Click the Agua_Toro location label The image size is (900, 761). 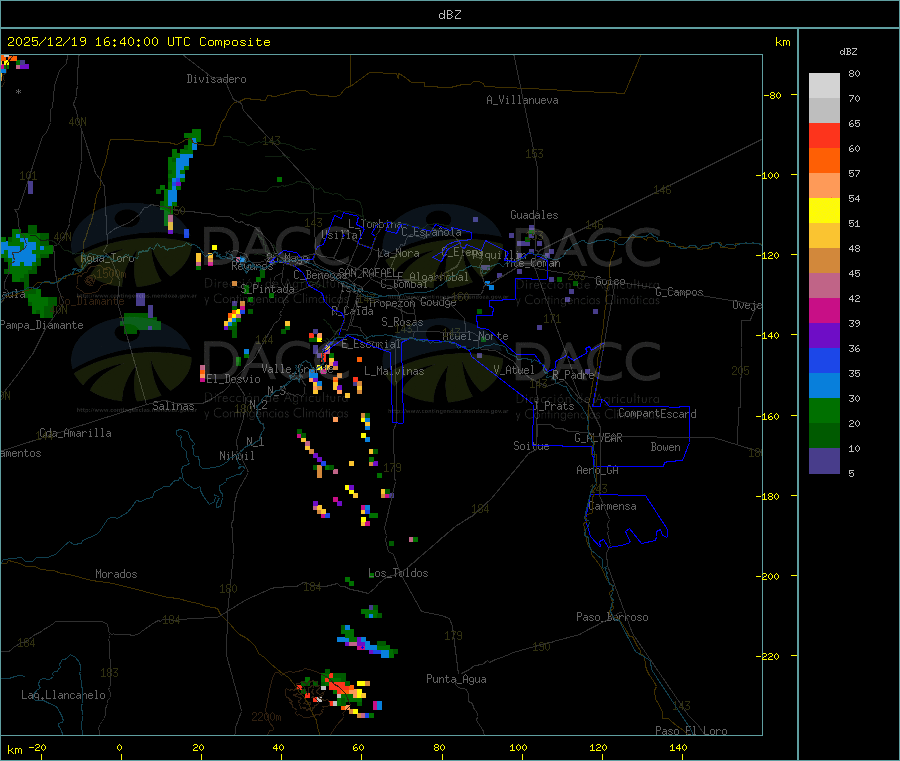(x=107, y=258)
